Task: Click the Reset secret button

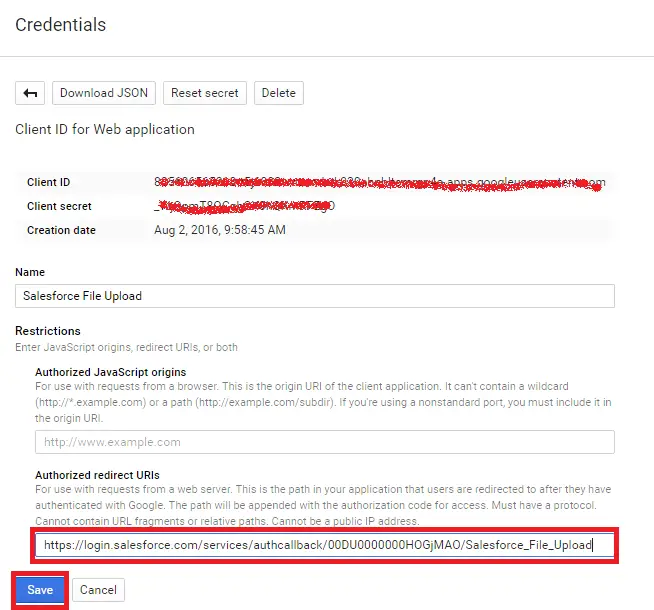Action: 205,93
